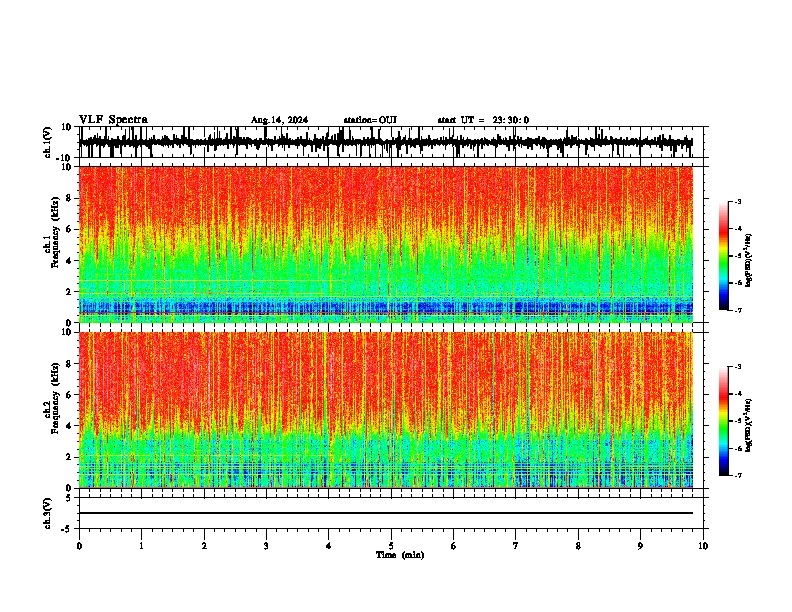Click time axis tick label '0'
This screenshot has height=612, width=792.
79,546
